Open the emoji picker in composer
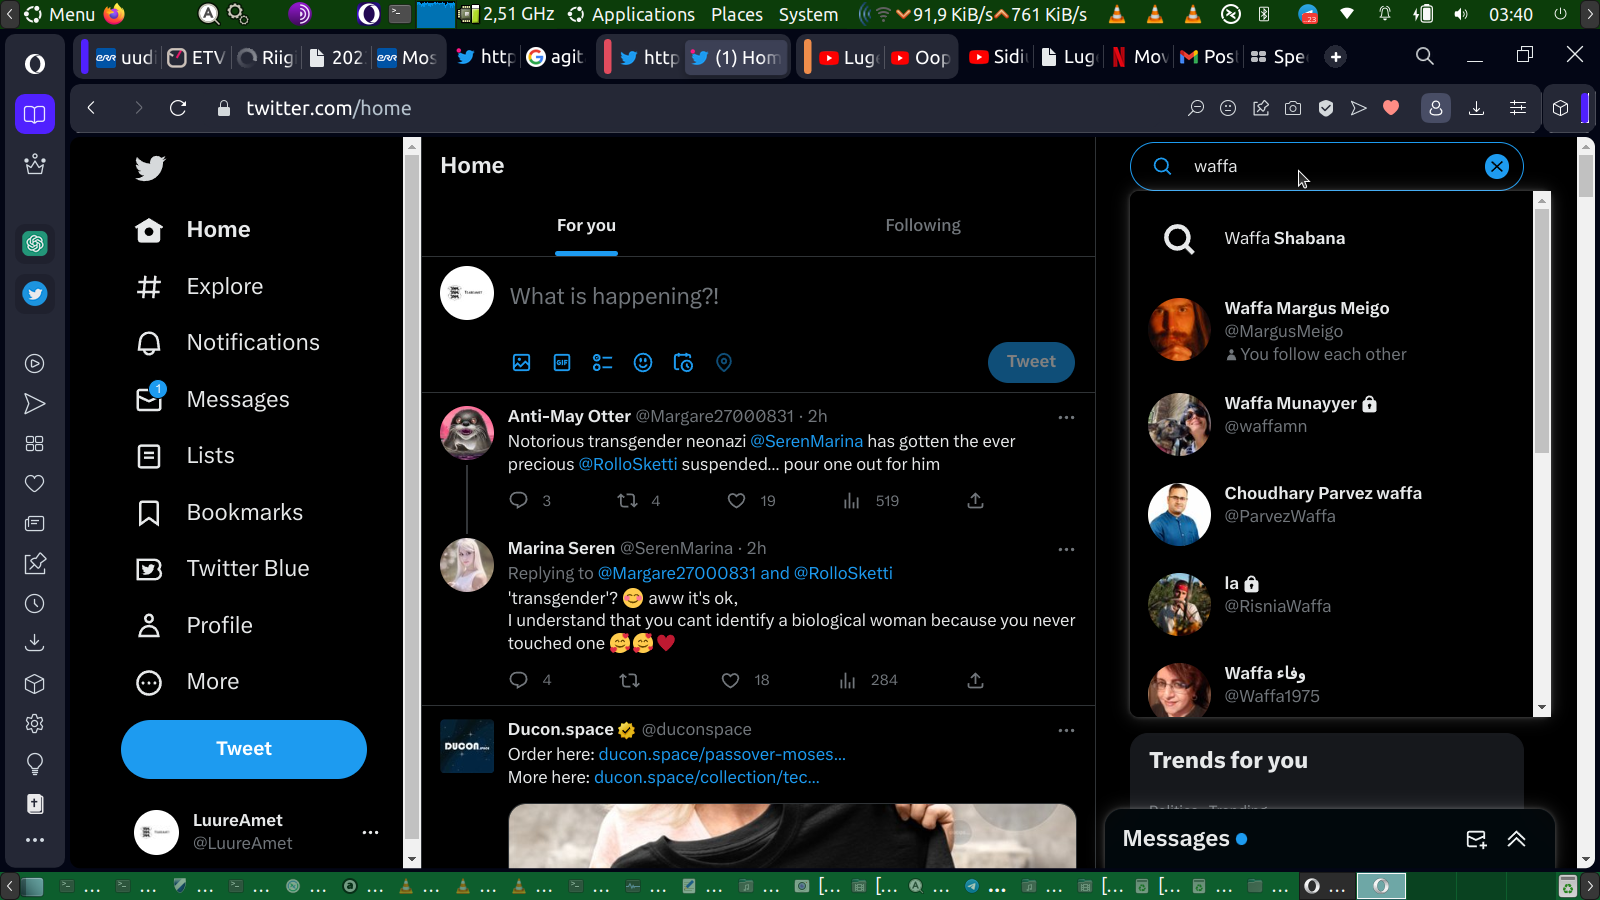Image resolution: width=1600 pixels, height=900 pixels. pos(643,362)
